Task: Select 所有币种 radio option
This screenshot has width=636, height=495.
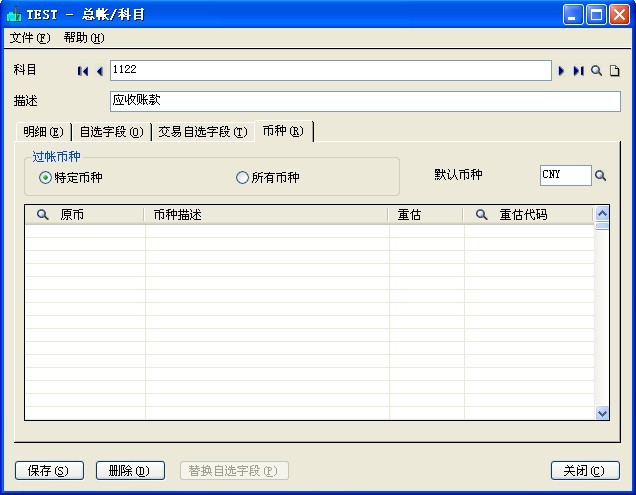Action: click(x=242, y=178)
